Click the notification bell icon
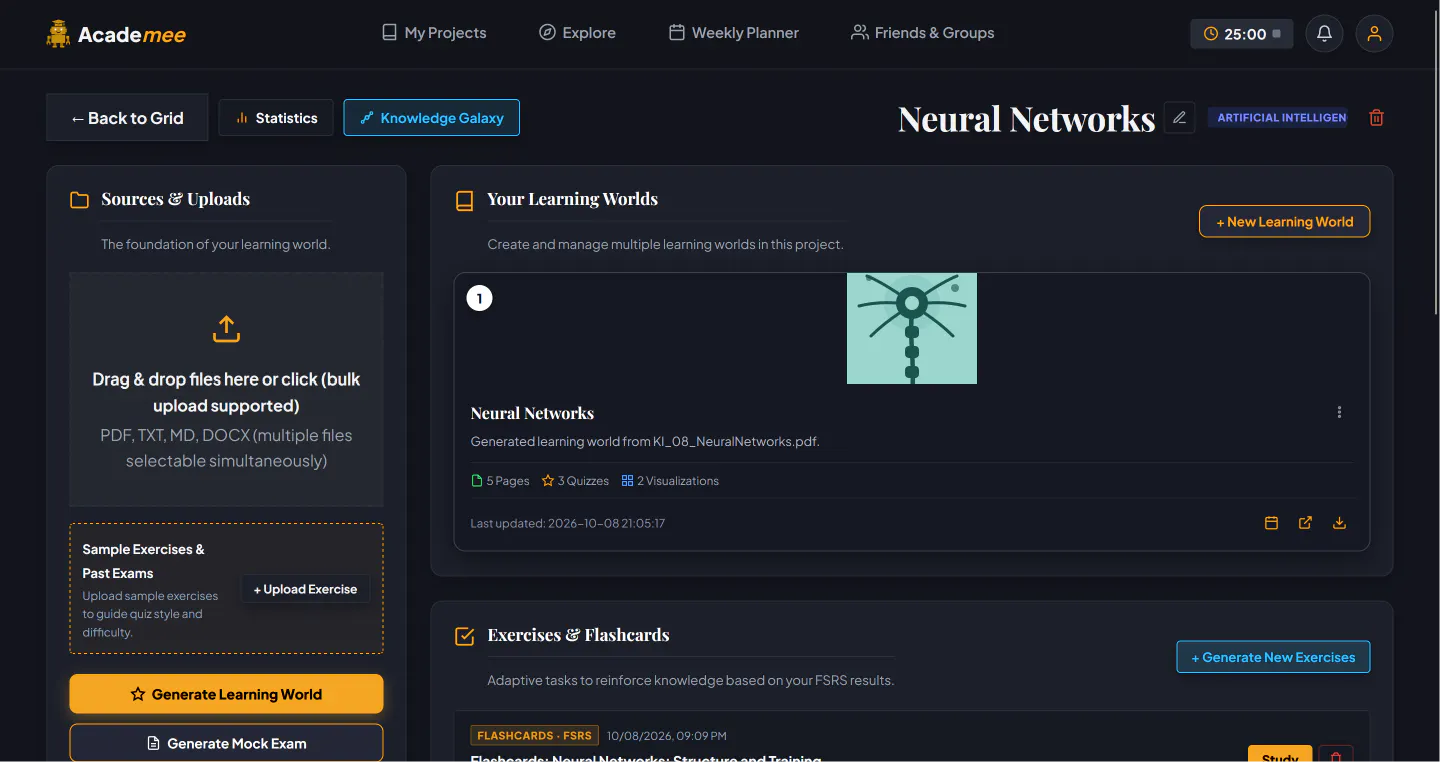 coord(1324,34)
